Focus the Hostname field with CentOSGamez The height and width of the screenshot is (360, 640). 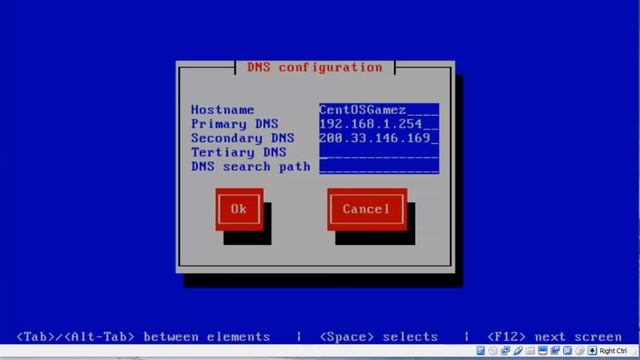pos(379,110)
